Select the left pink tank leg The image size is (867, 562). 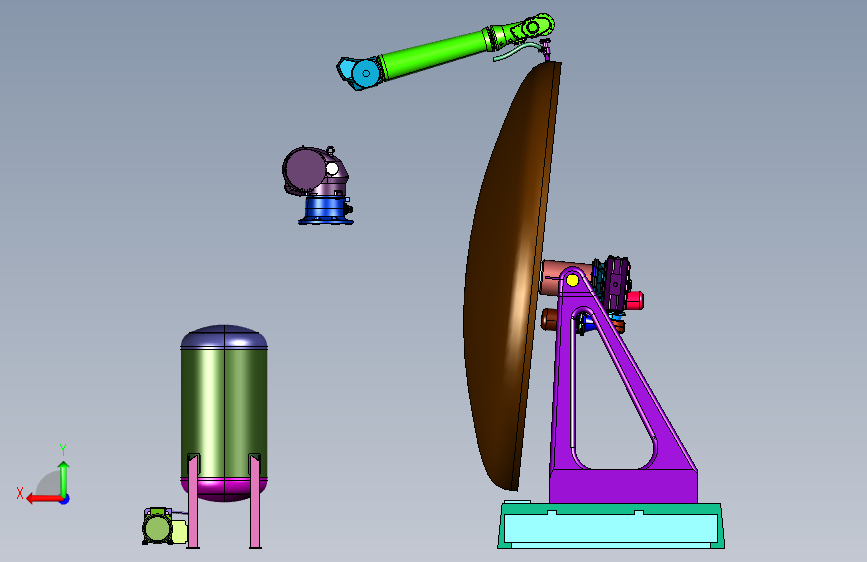[193, 501]
